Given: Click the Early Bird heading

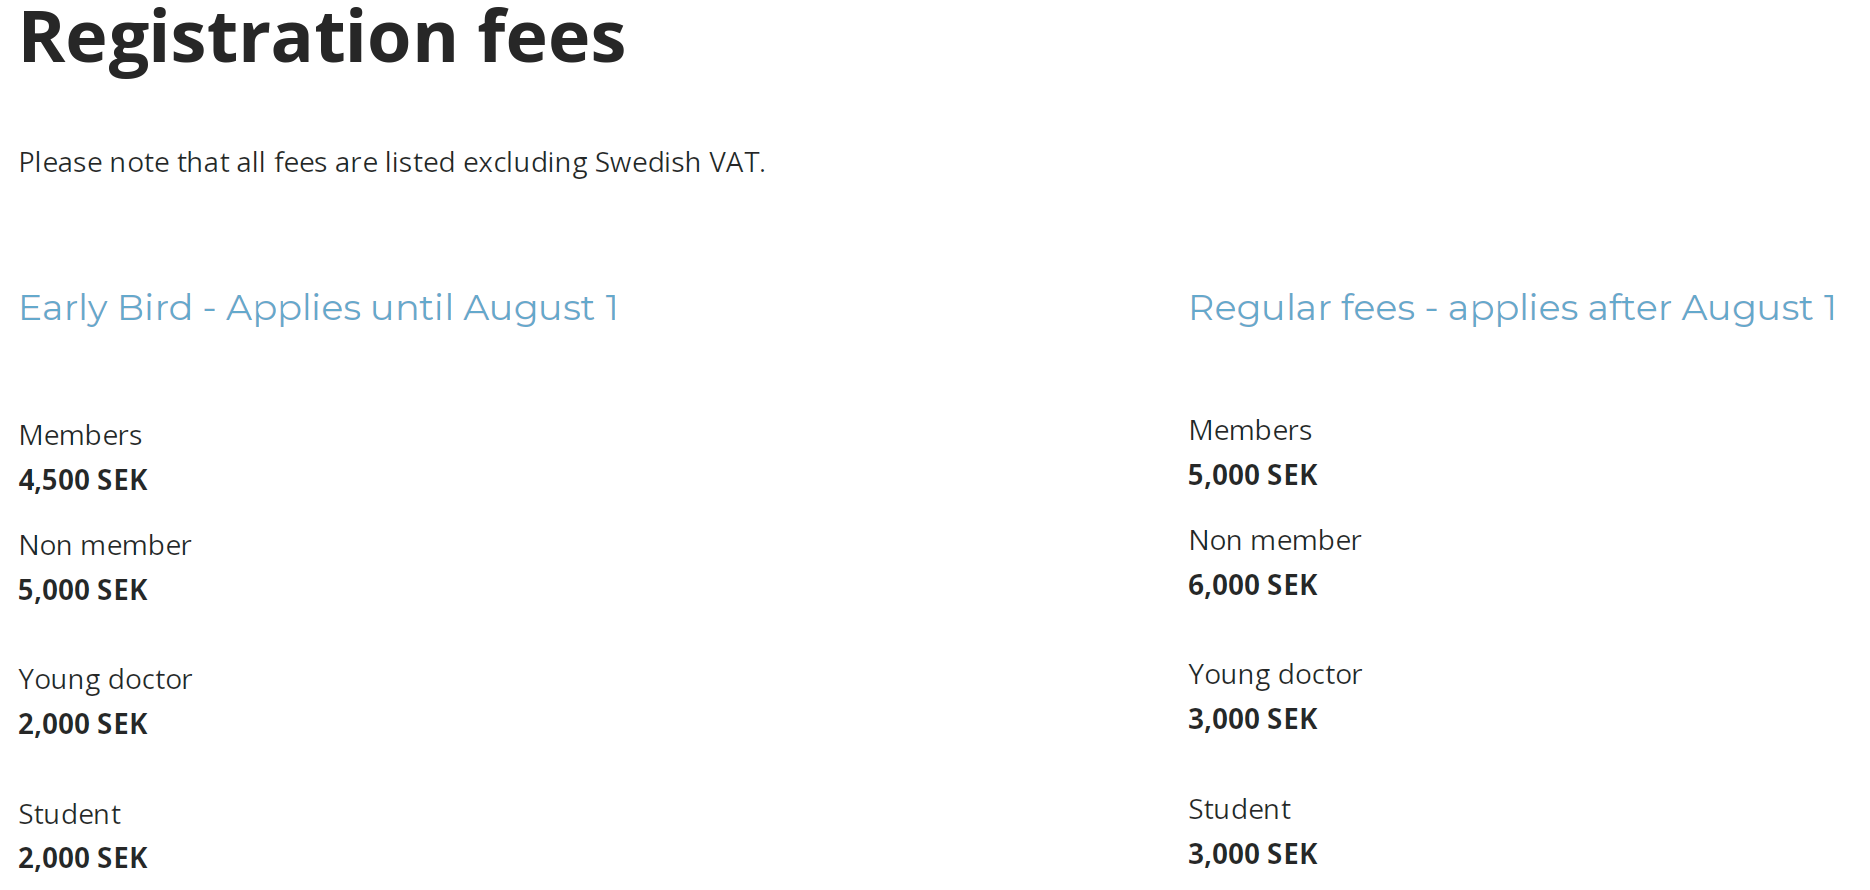Looking at the screenshot, I should pos(319,308).
